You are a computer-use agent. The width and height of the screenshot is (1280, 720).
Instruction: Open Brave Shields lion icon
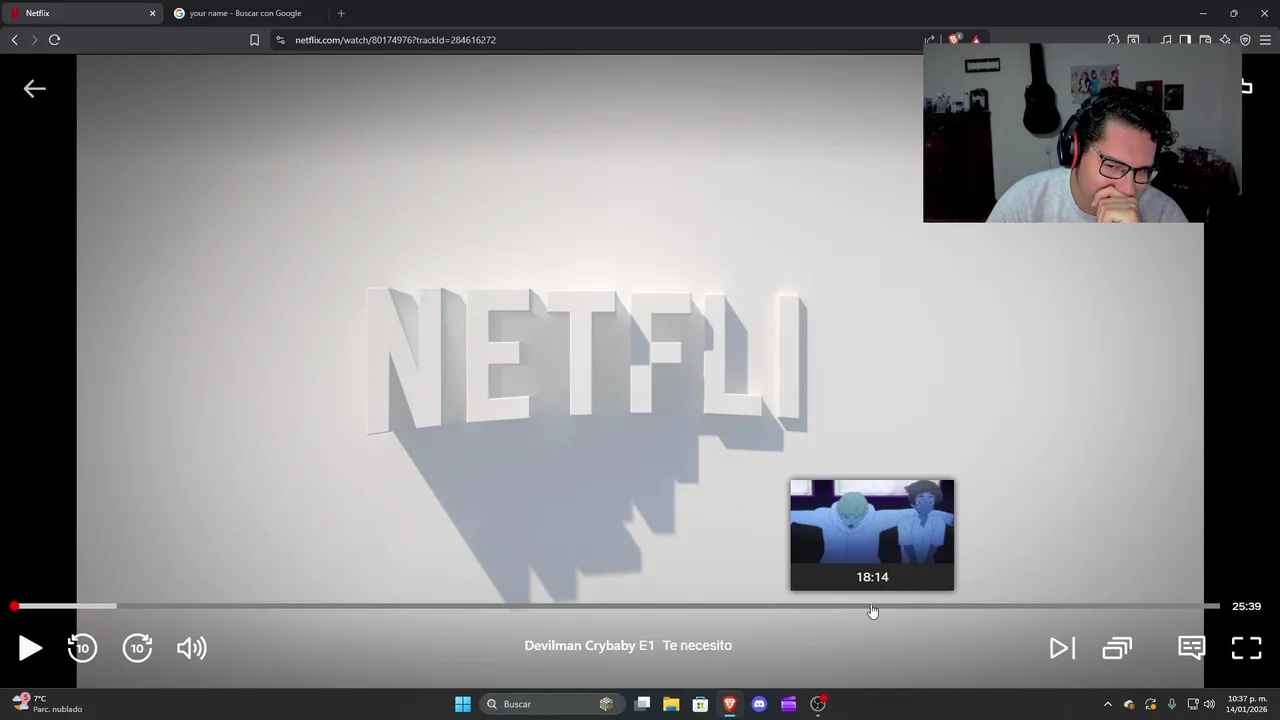955,40
